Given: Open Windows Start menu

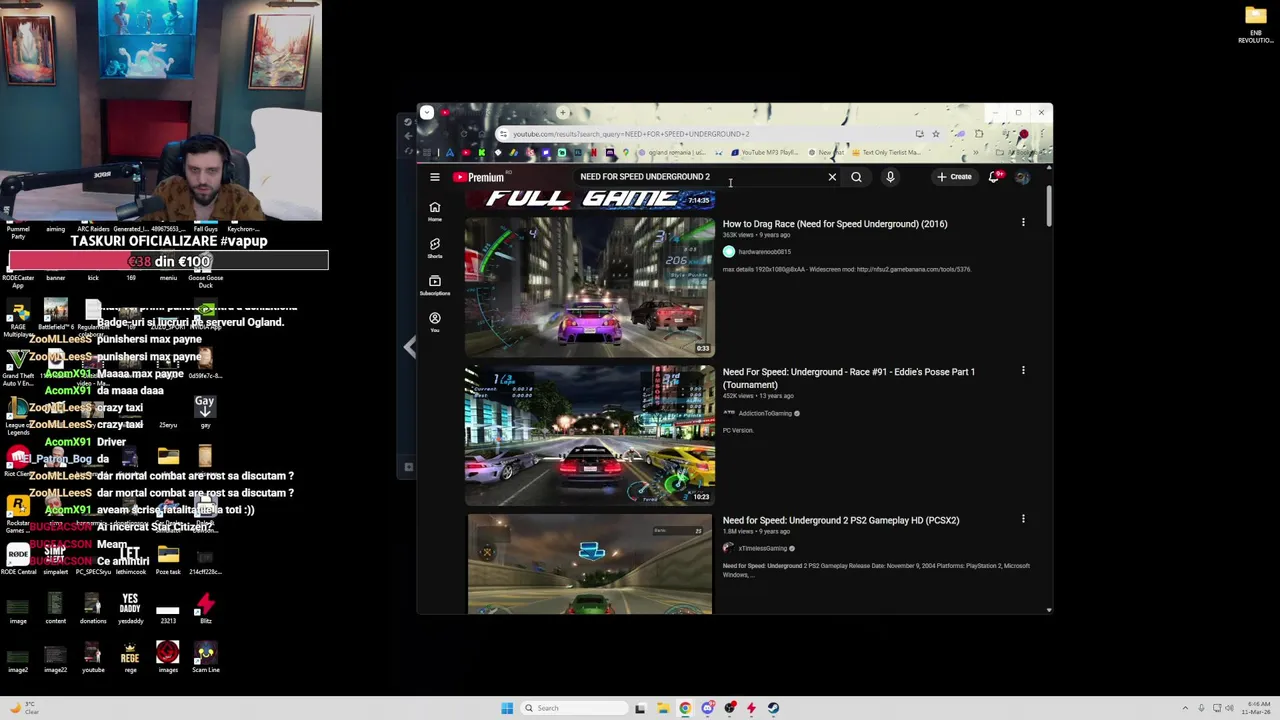Looking at the screenshot, I should click(x=507, y=708).
